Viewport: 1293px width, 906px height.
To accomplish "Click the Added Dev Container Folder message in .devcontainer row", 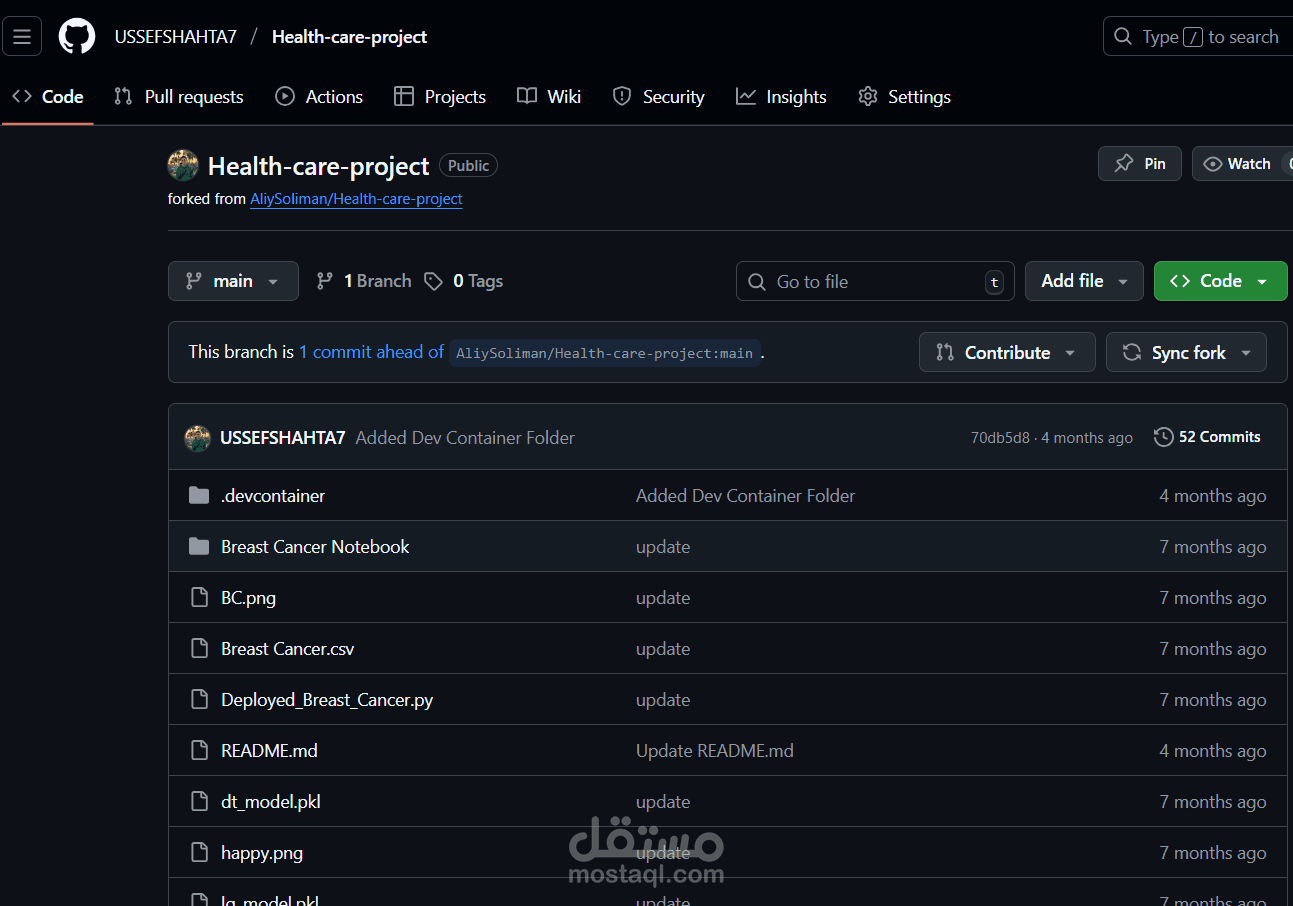I will point(746,496).
